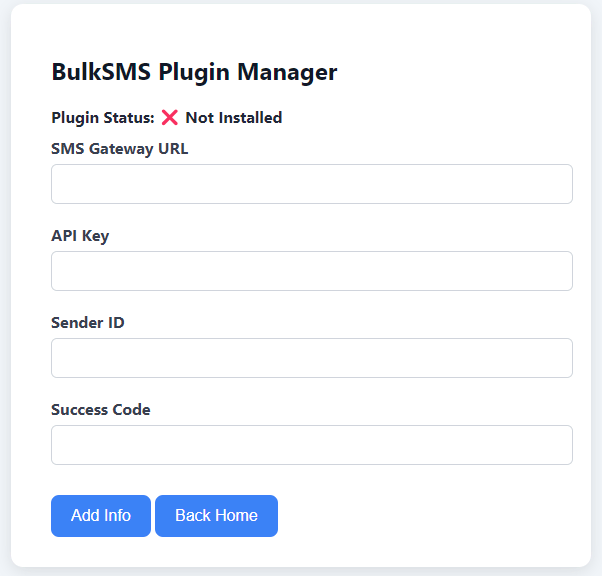Click the word BulkSMS in title

click(101, 71)
